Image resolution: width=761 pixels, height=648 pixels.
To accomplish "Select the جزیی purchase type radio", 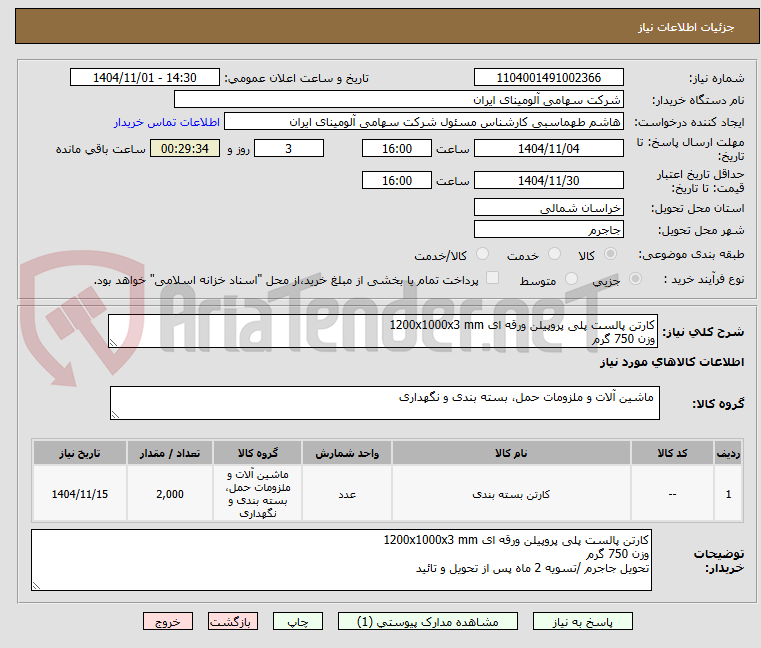I will point(635,279).
